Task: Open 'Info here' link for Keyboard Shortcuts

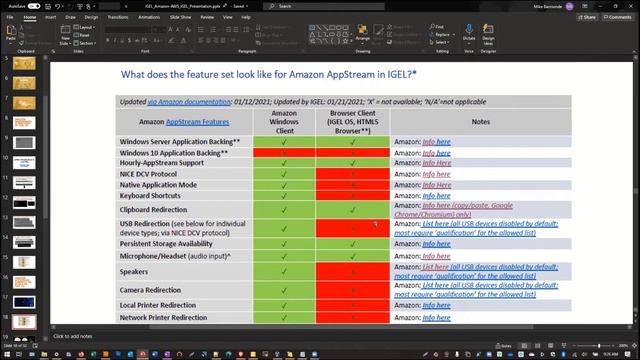Action: pos(436,196)
